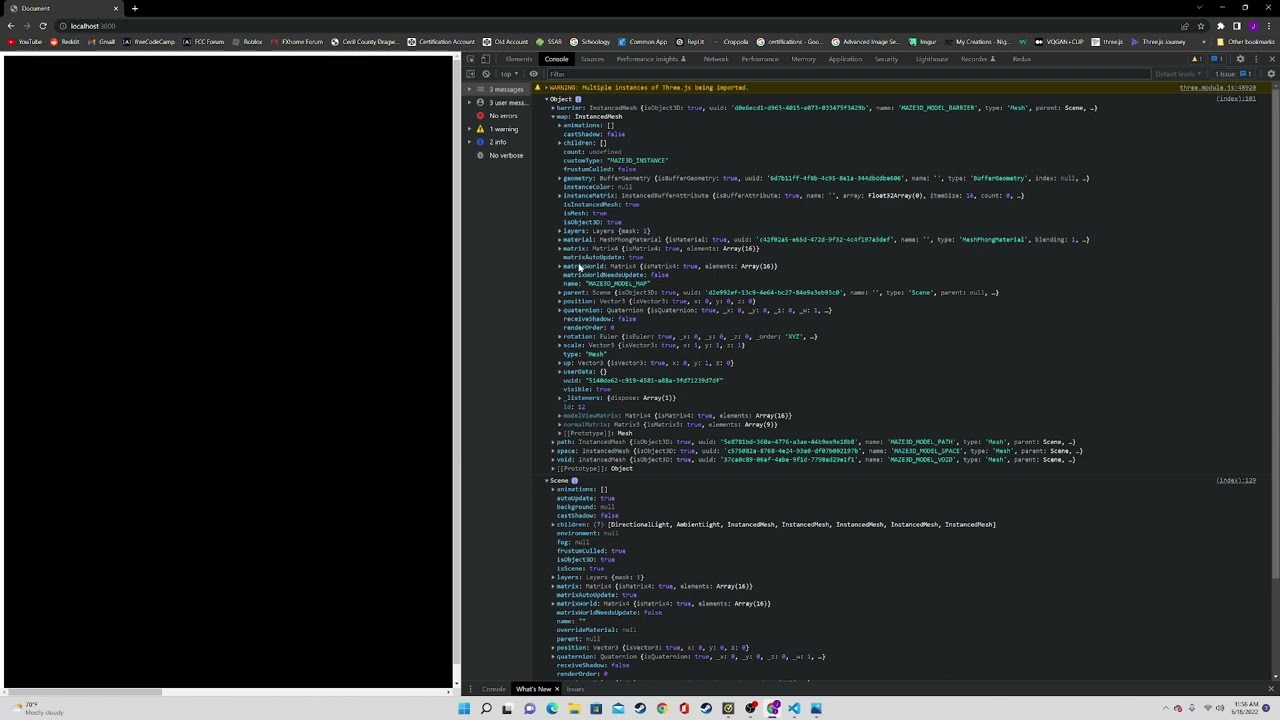Screen dimensions: 1280x720
Task: Expand the barrier: InstancedMesh entry
Action: (x=553, y=108)
